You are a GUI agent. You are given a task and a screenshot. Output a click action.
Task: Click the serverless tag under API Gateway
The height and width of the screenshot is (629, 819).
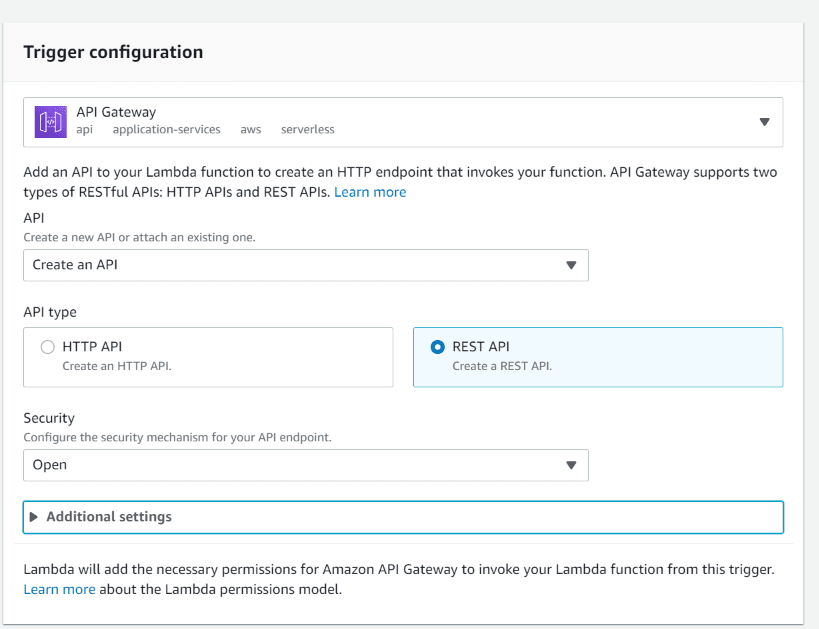(308, 129)
